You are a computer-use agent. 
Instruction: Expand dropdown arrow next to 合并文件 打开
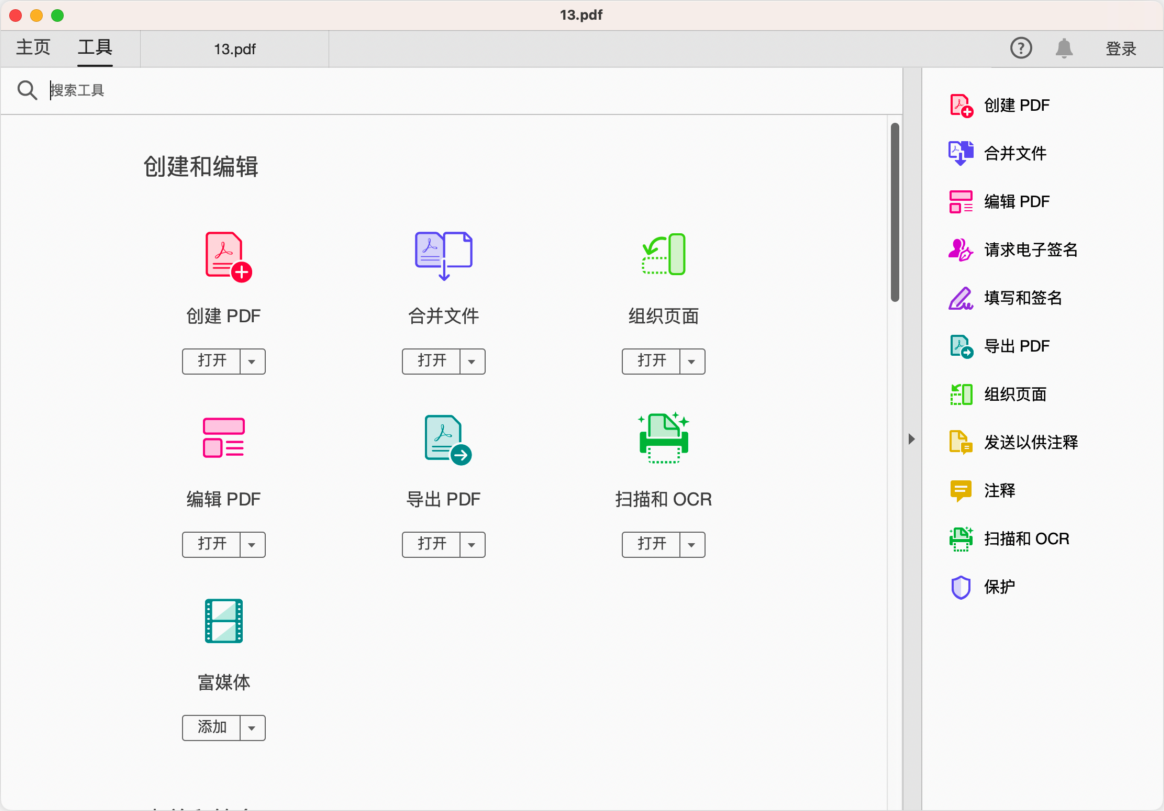[x=472, y=362]
